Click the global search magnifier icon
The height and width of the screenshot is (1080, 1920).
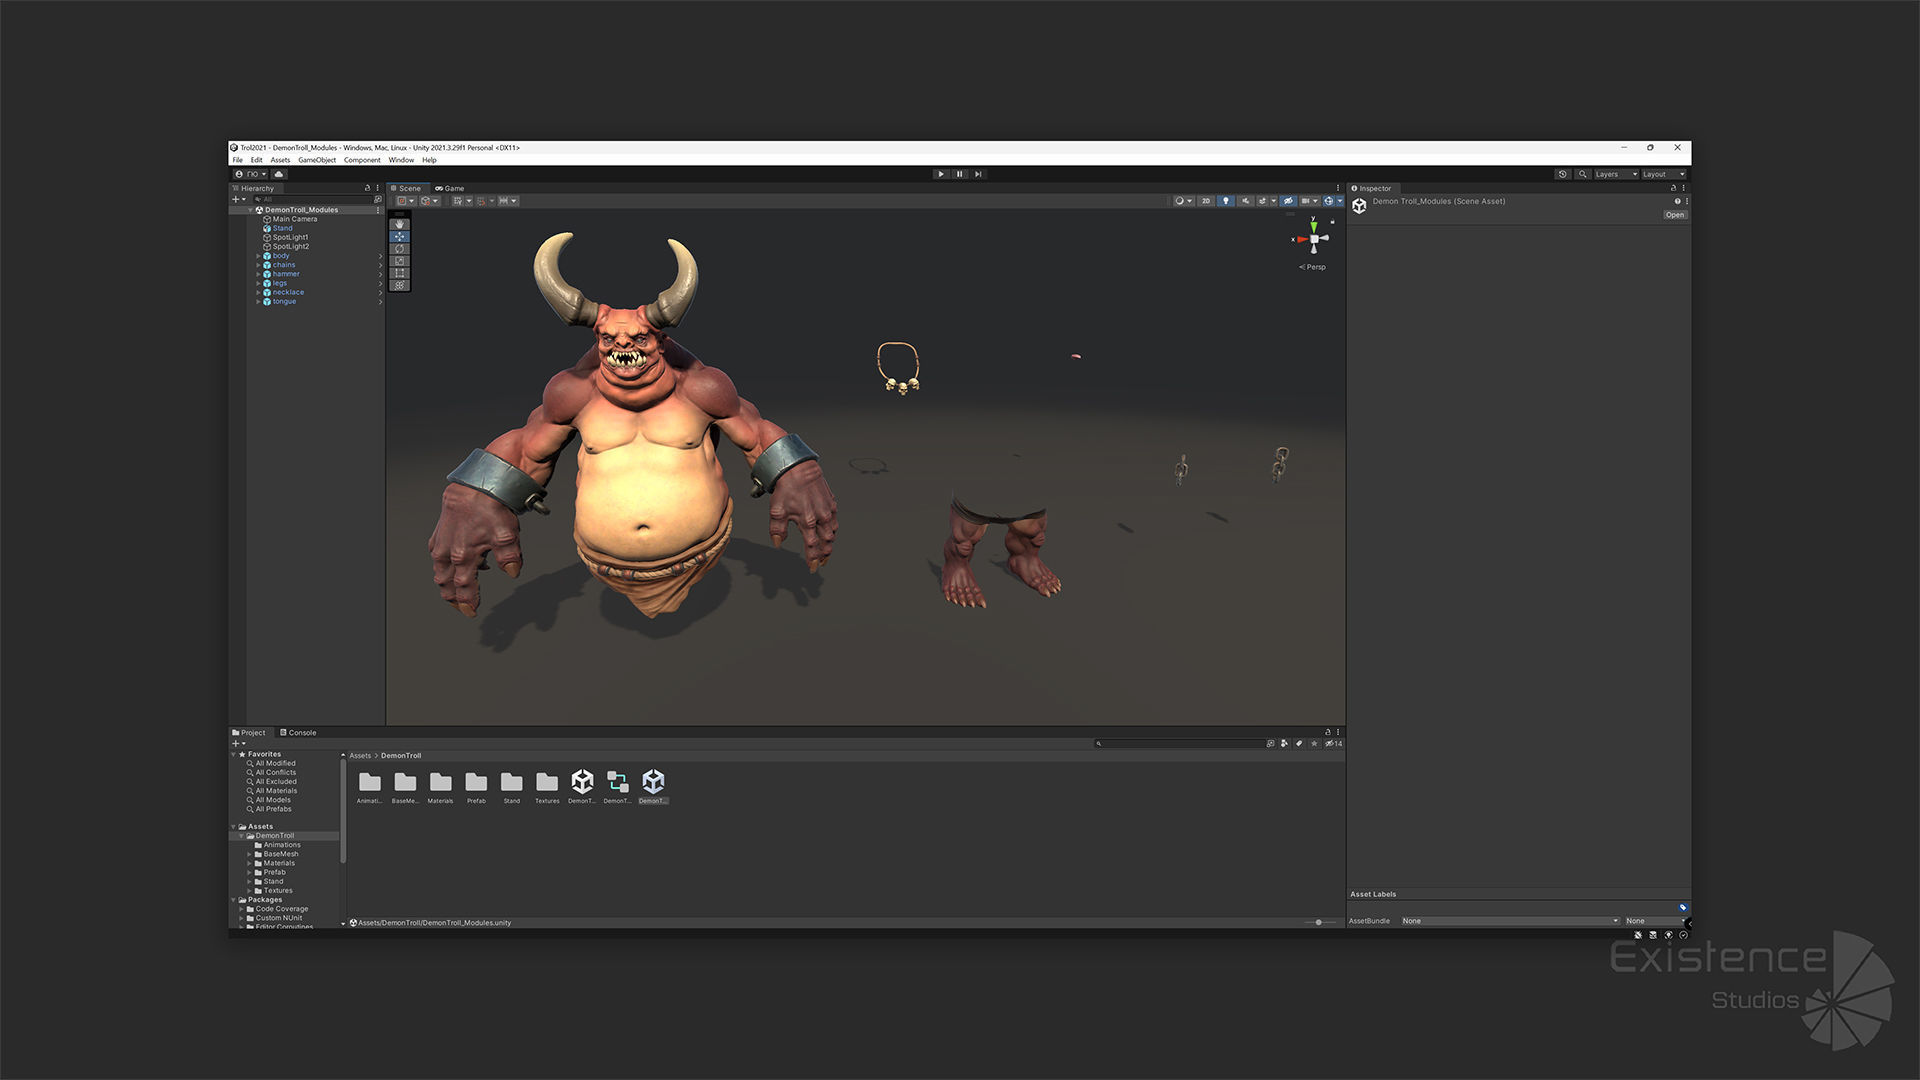pyautogui.click(x=1582, y=174)
